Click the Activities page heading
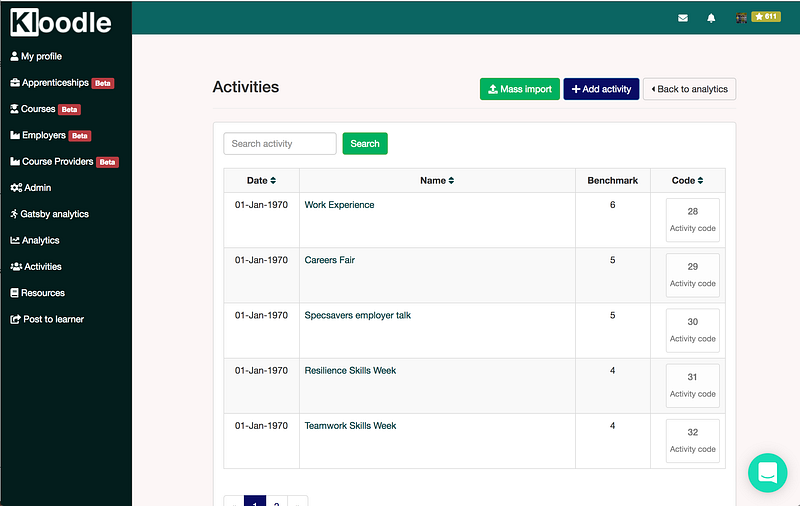 (x=246, y=87)
